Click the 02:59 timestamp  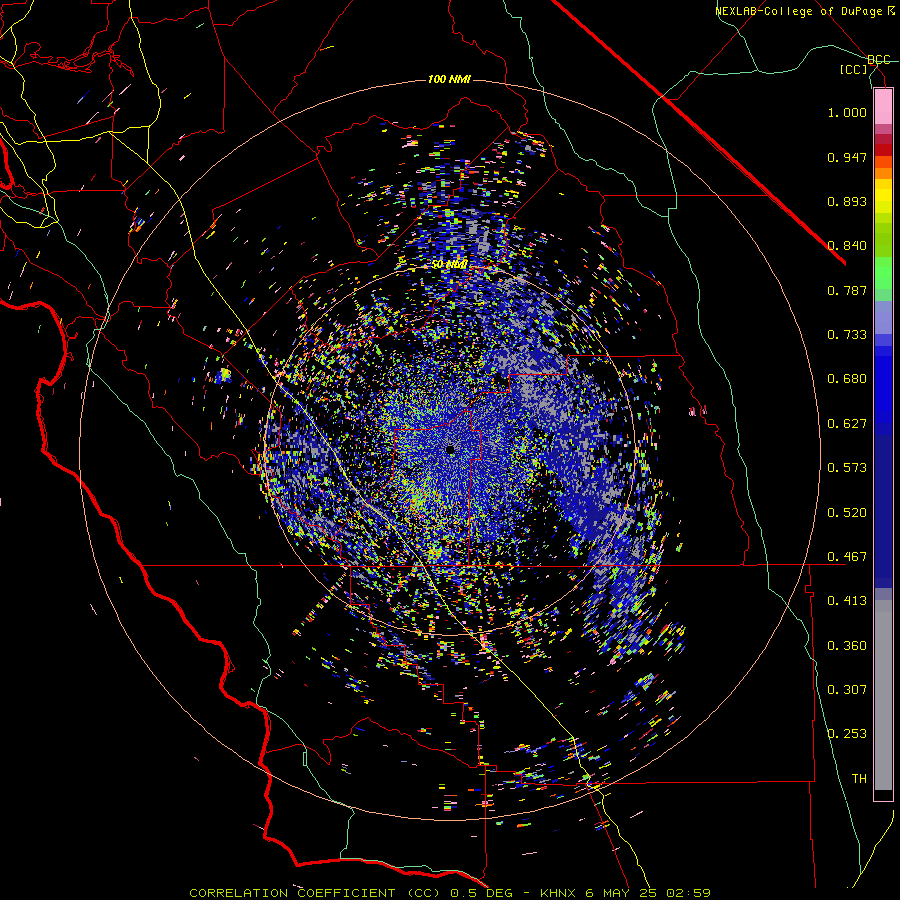688,893
